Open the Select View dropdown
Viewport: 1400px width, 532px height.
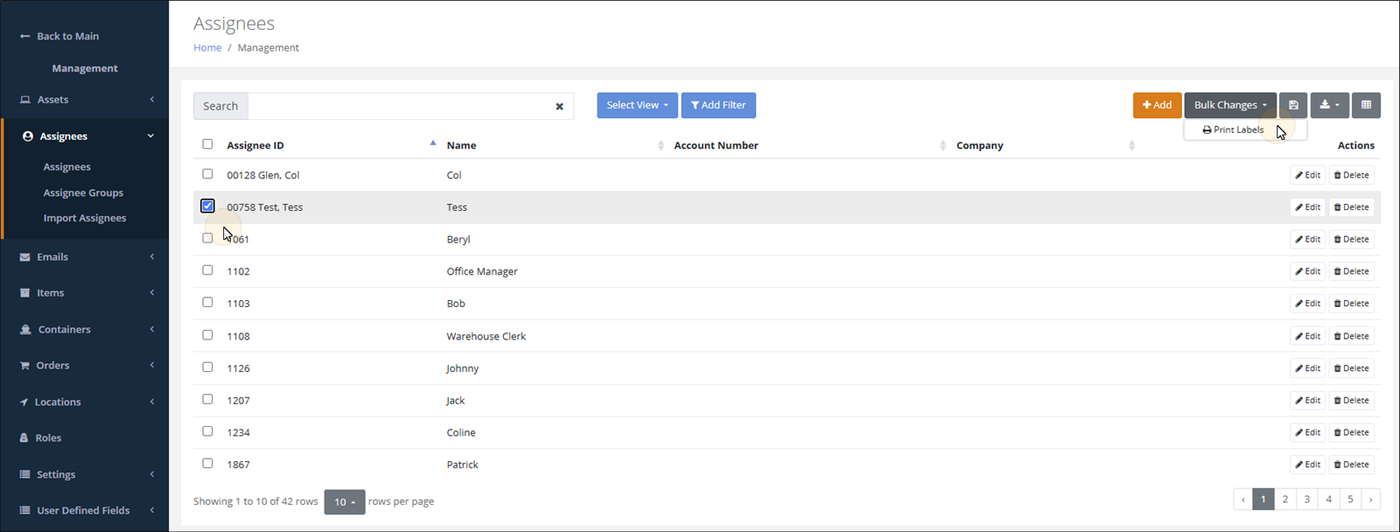[x=637, y=105]
